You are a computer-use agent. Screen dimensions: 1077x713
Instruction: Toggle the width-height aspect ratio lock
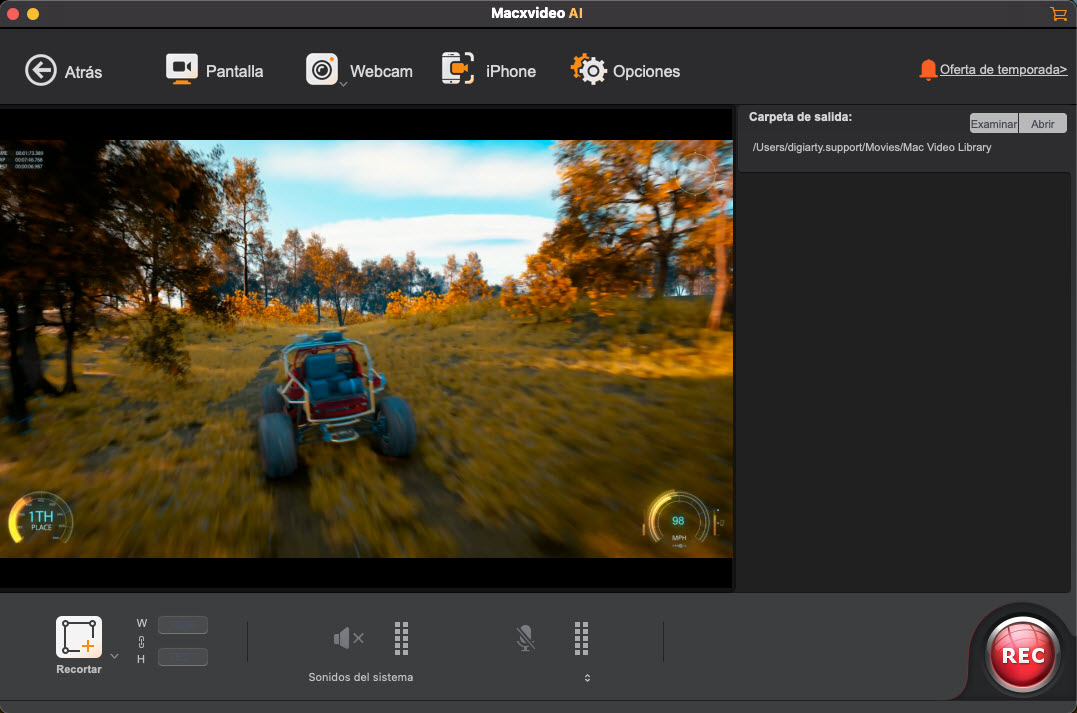(141, 641)
